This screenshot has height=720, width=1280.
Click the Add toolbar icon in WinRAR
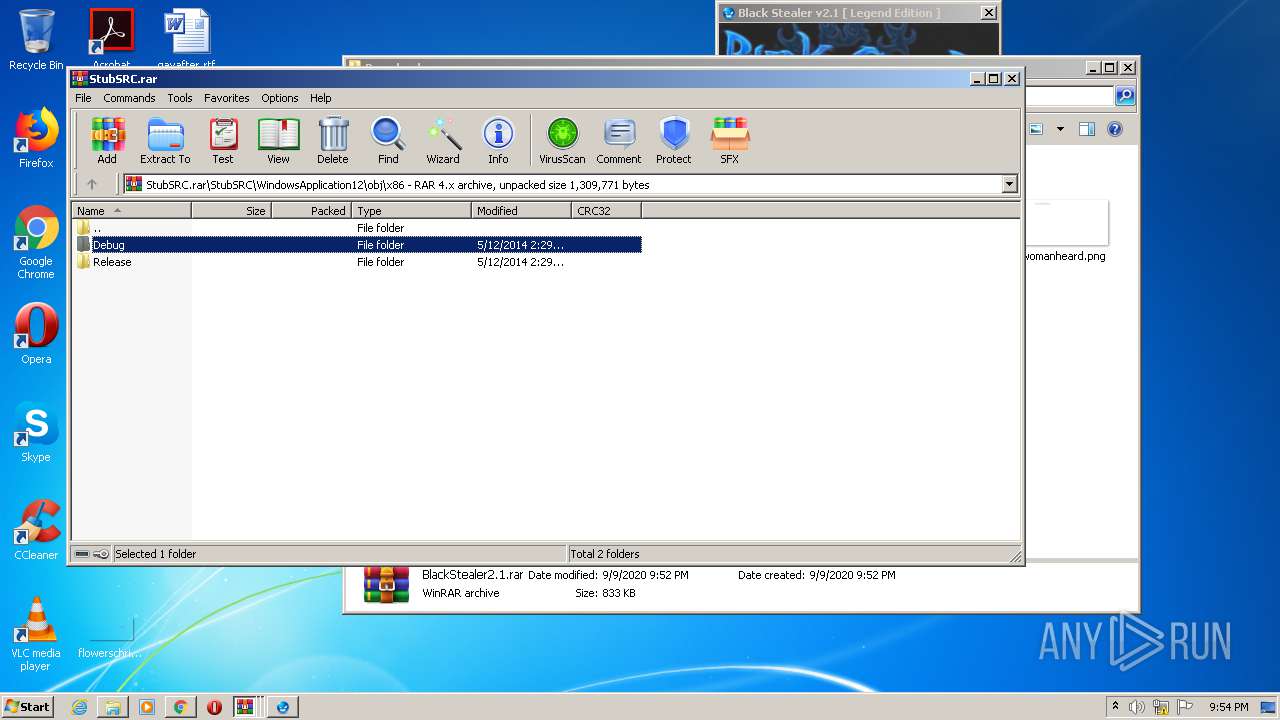pyautogui.click(x=107, y=140)
